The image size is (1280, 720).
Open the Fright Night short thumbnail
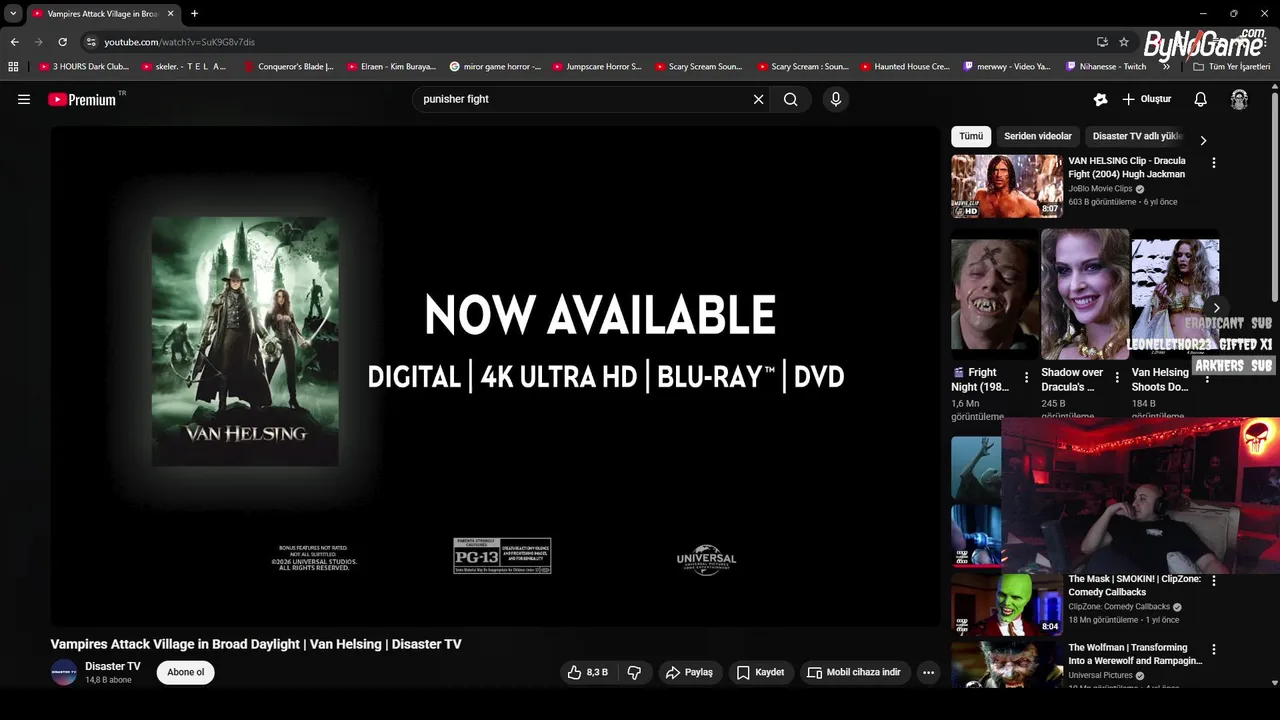click(x=995, y=294)
